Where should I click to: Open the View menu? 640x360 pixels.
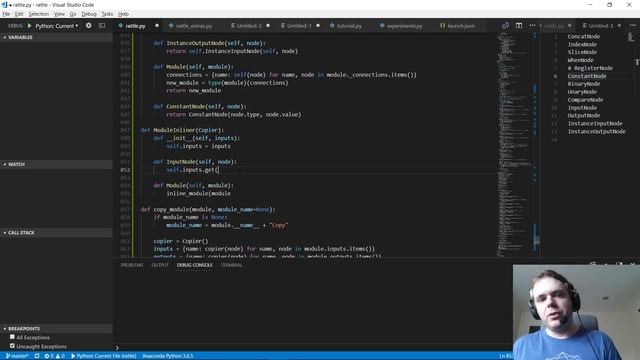pyautogui.click(x=59, y=14)
